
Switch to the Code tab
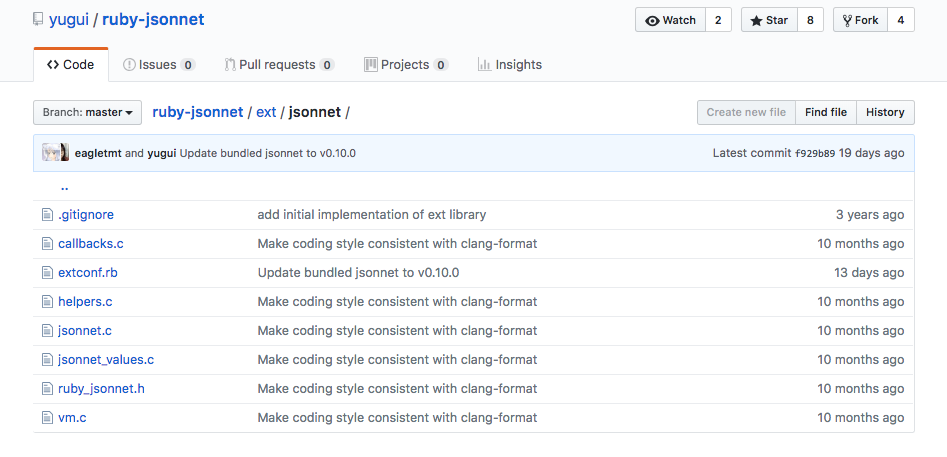(x=71, y=65)
